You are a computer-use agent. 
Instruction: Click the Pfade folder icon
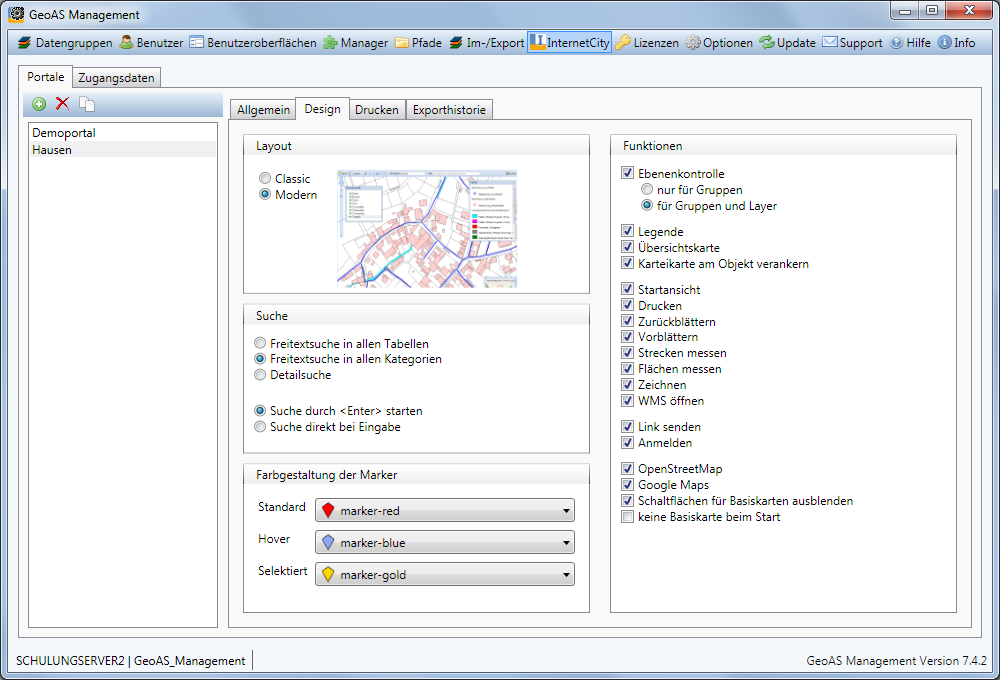tap(402, 43)
